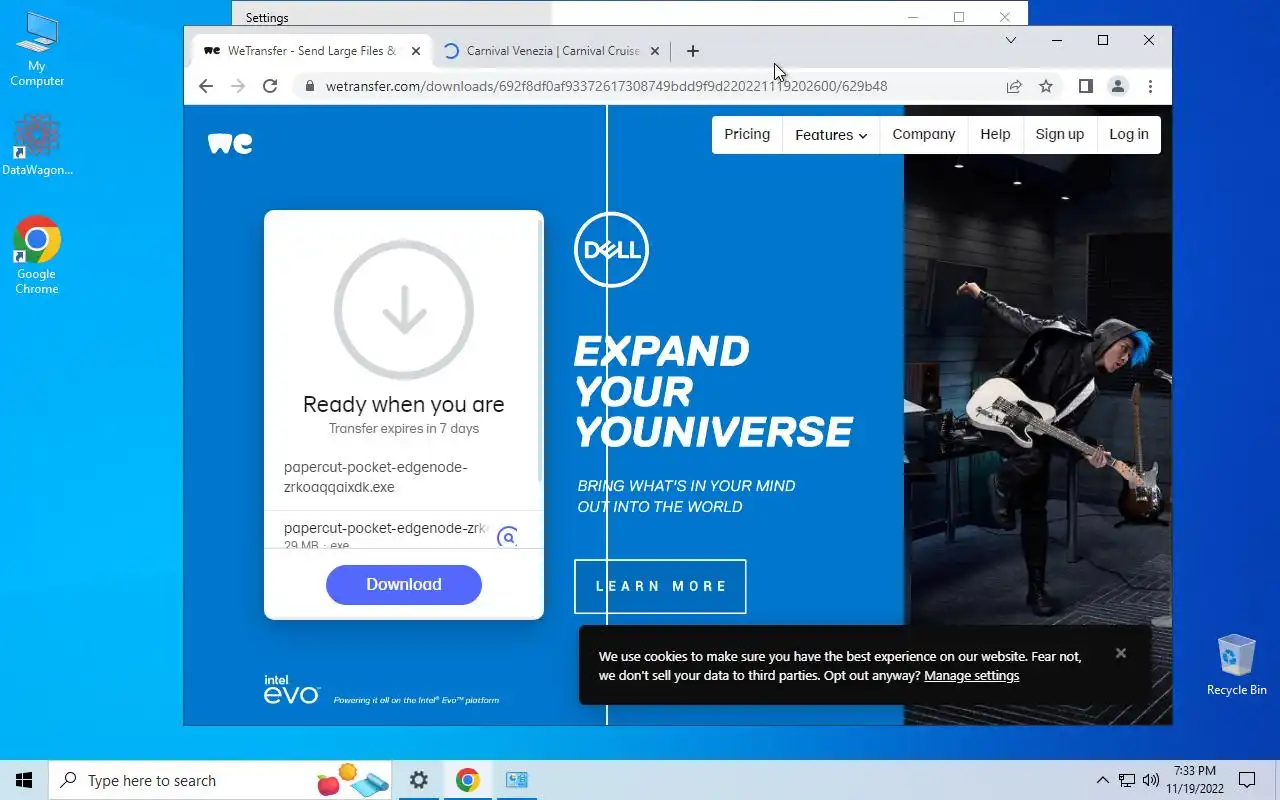Open the Windows Start menu
Screen dimensions: 1280x800
(x=24, y=780)
